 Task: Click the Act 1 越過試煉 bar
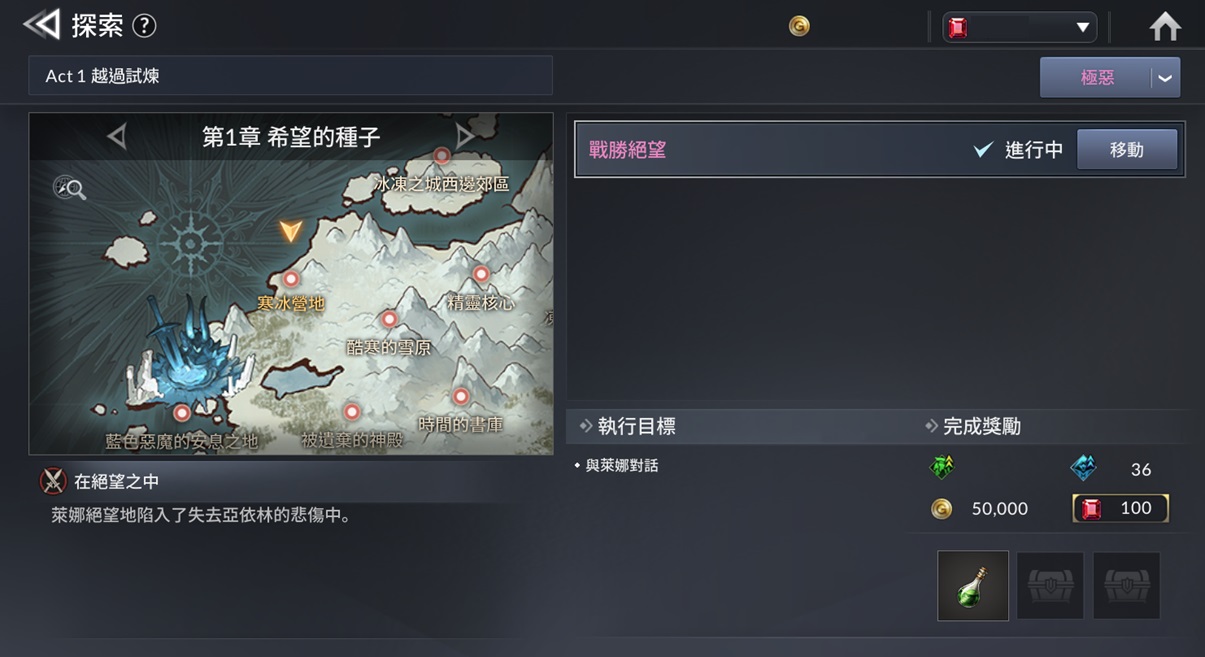291,76
